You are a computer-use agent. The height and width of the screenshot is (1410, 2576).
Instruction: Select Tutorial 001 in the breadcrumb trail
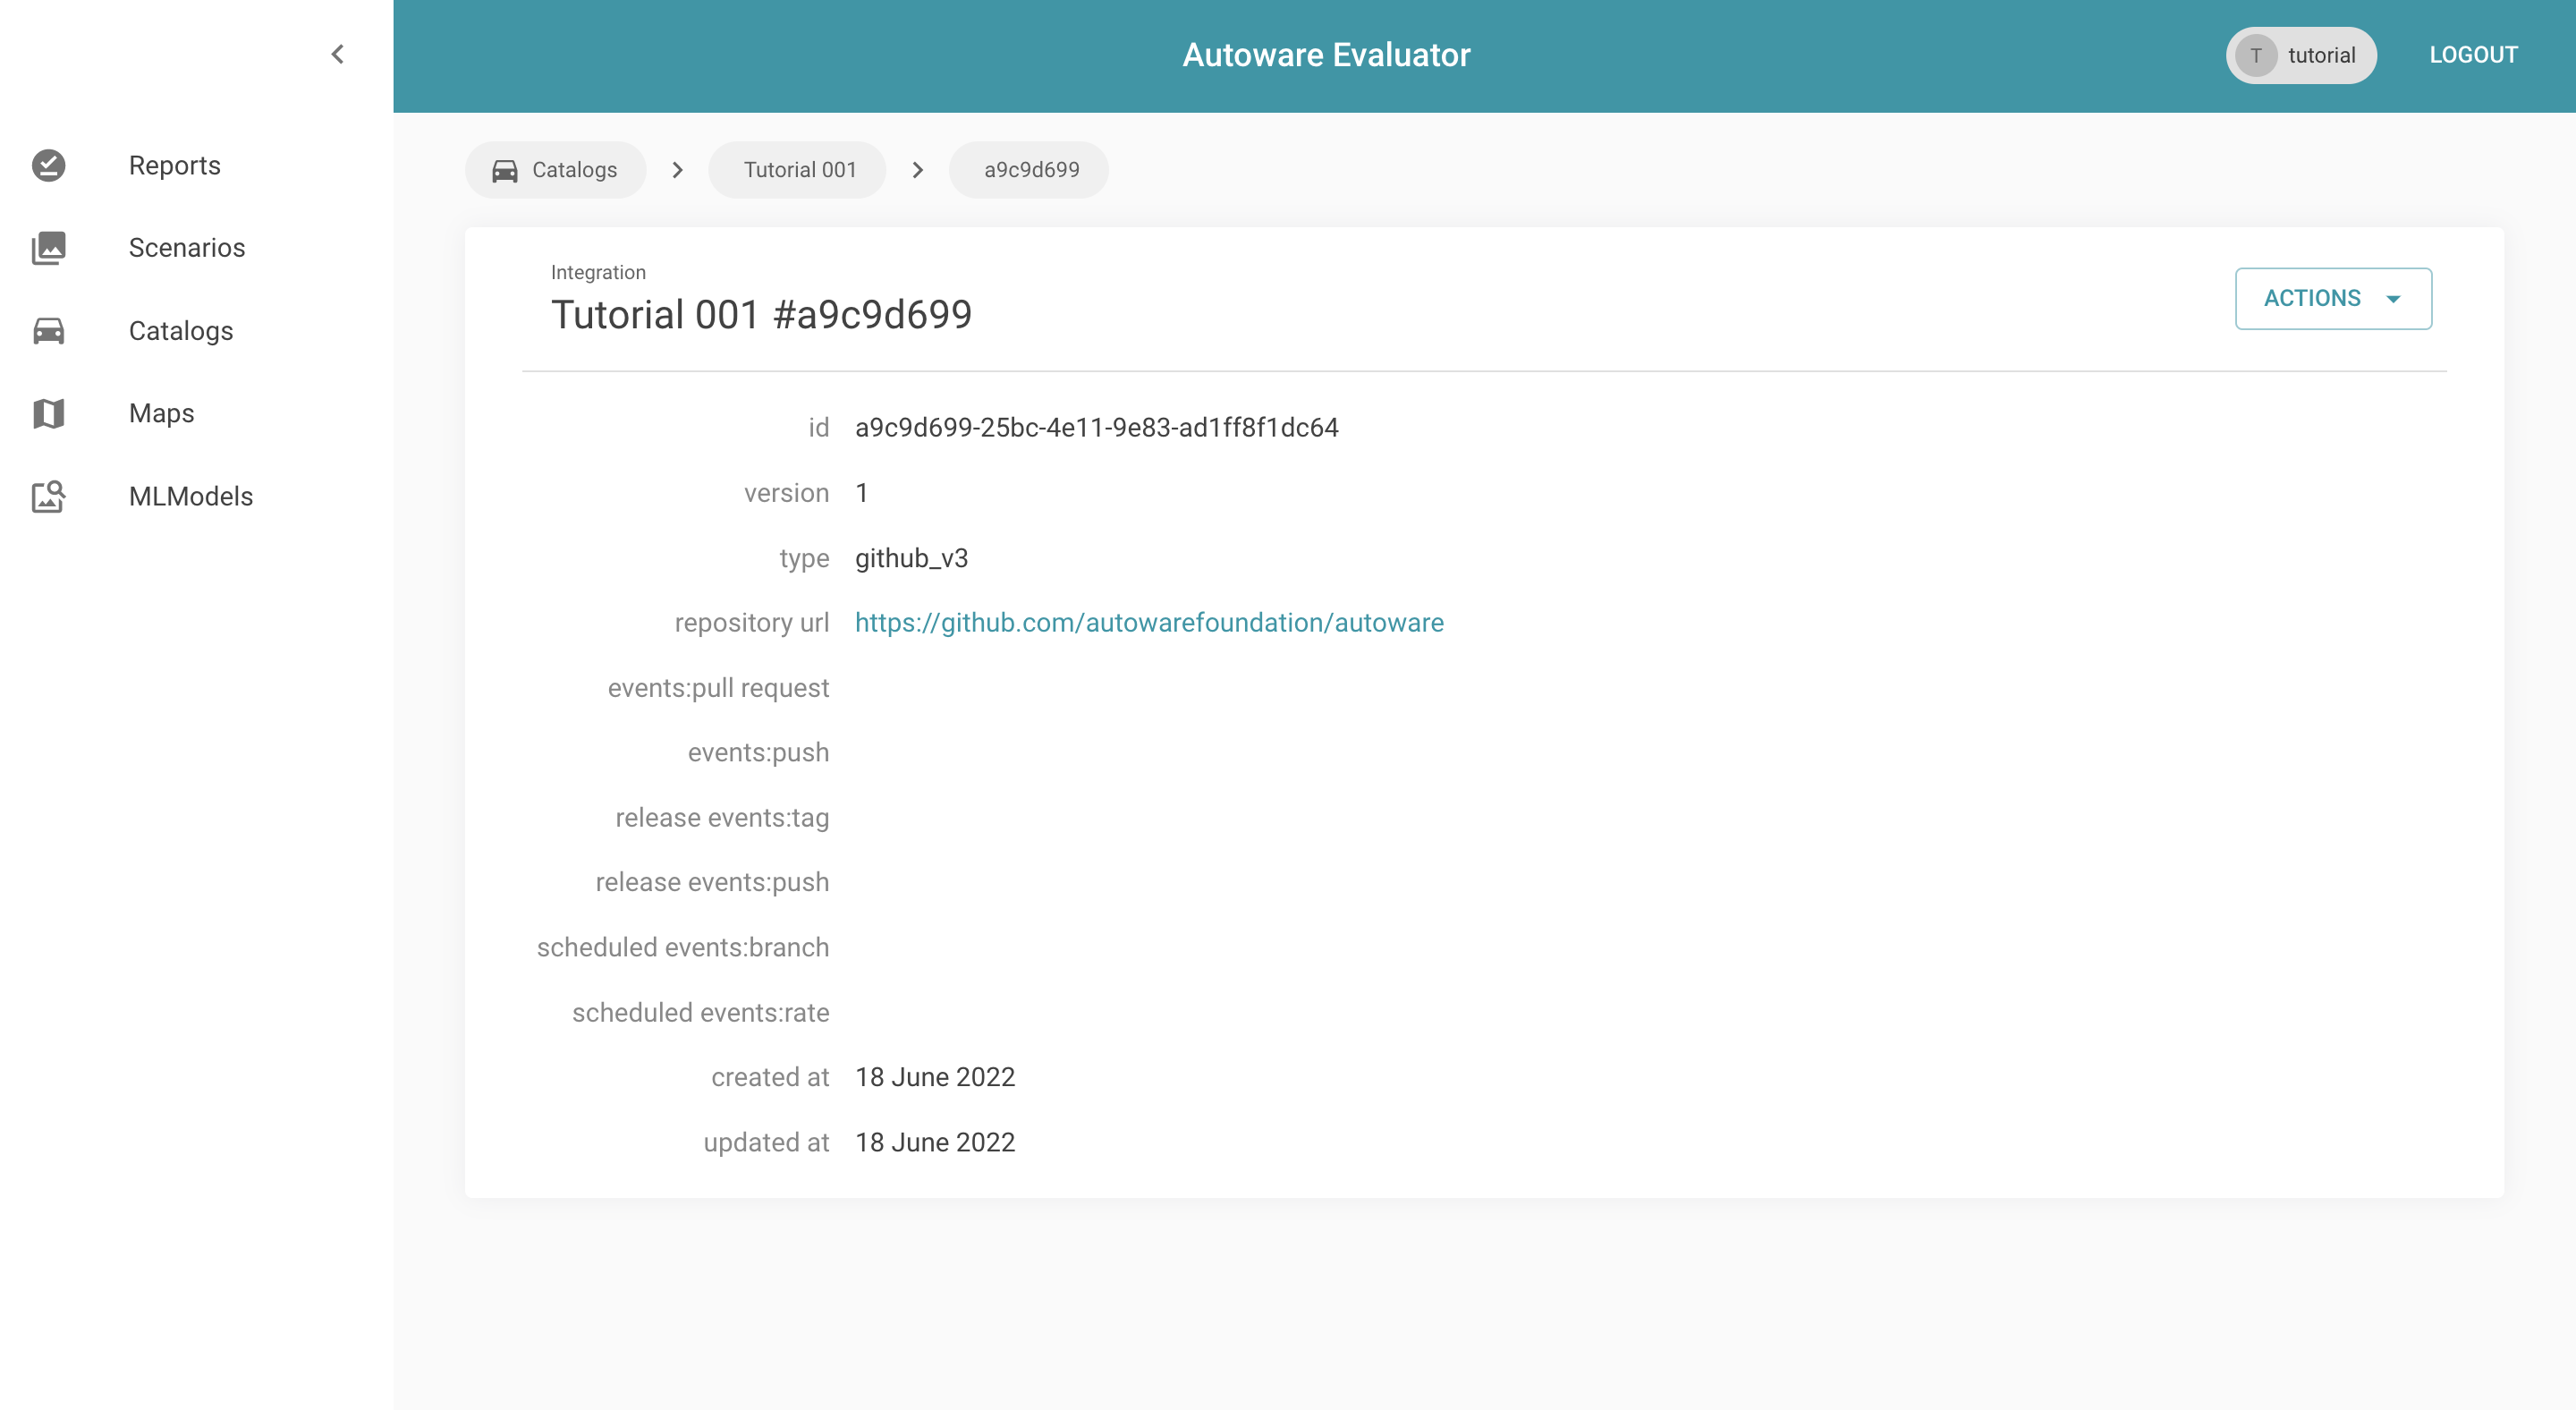point(798,170)
